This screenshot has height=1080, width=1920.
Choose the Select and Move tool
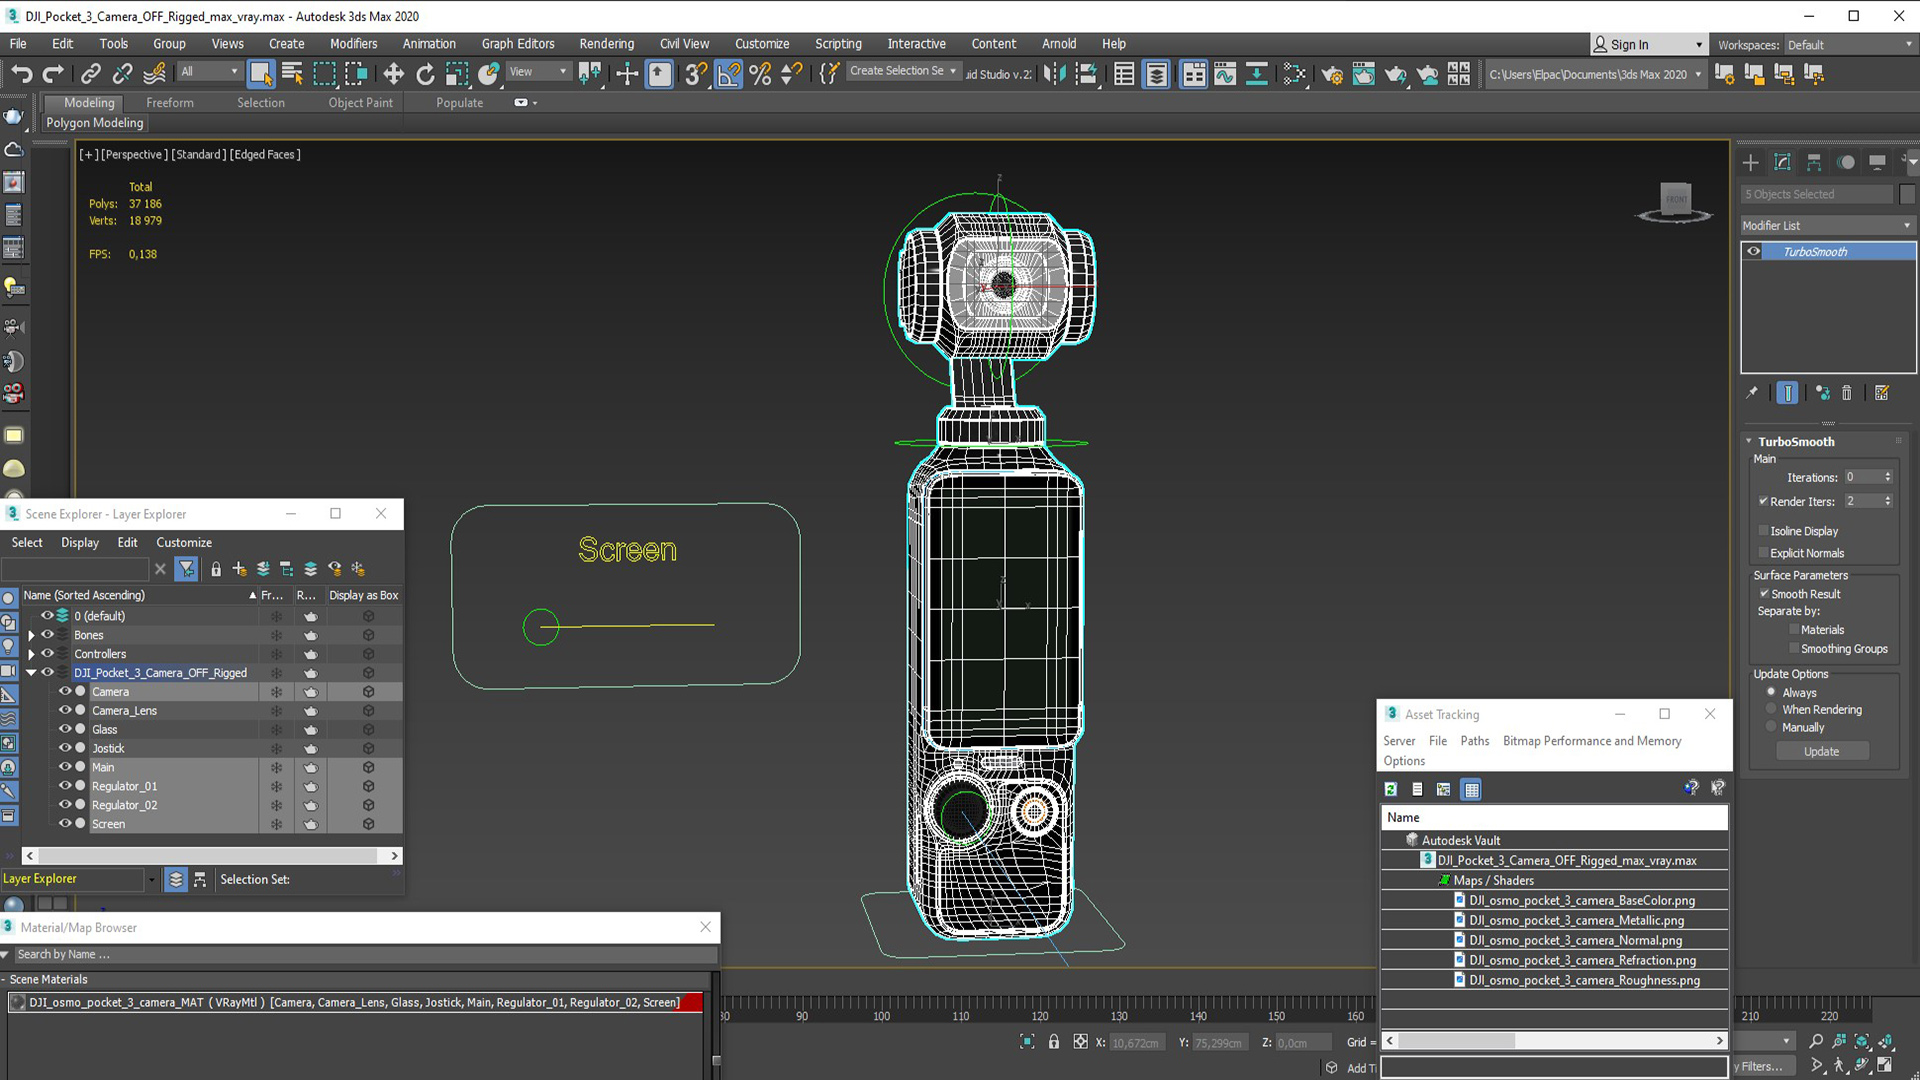coord(393,73)
